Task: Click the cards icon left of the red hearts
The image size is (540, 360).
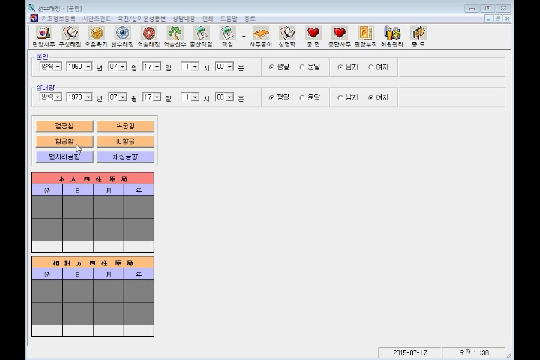Action: [x=287, y=36]
